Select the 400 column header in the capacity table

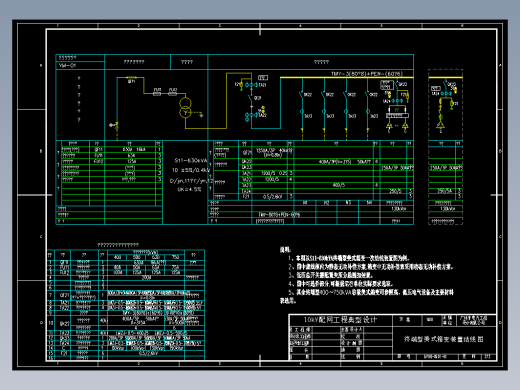coord(118,257)
